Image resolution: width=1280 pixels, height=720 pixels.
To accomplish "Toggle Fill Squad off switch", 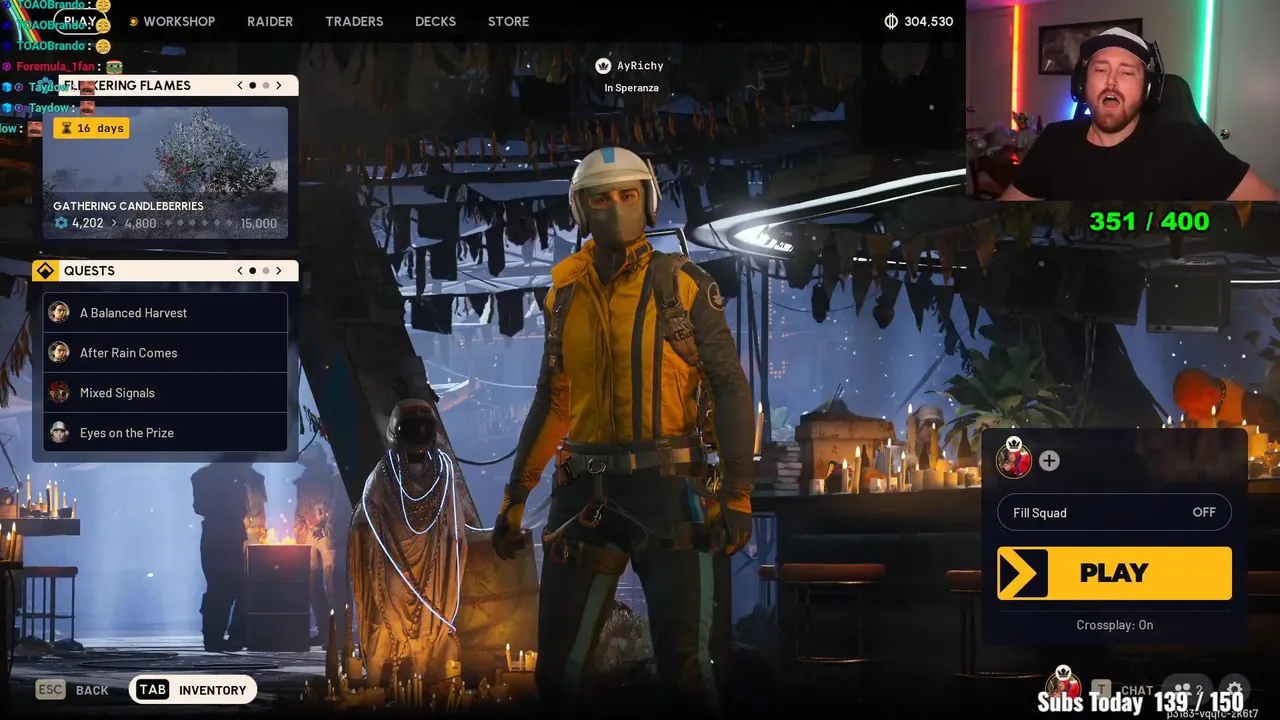I will click(1114, 513).
